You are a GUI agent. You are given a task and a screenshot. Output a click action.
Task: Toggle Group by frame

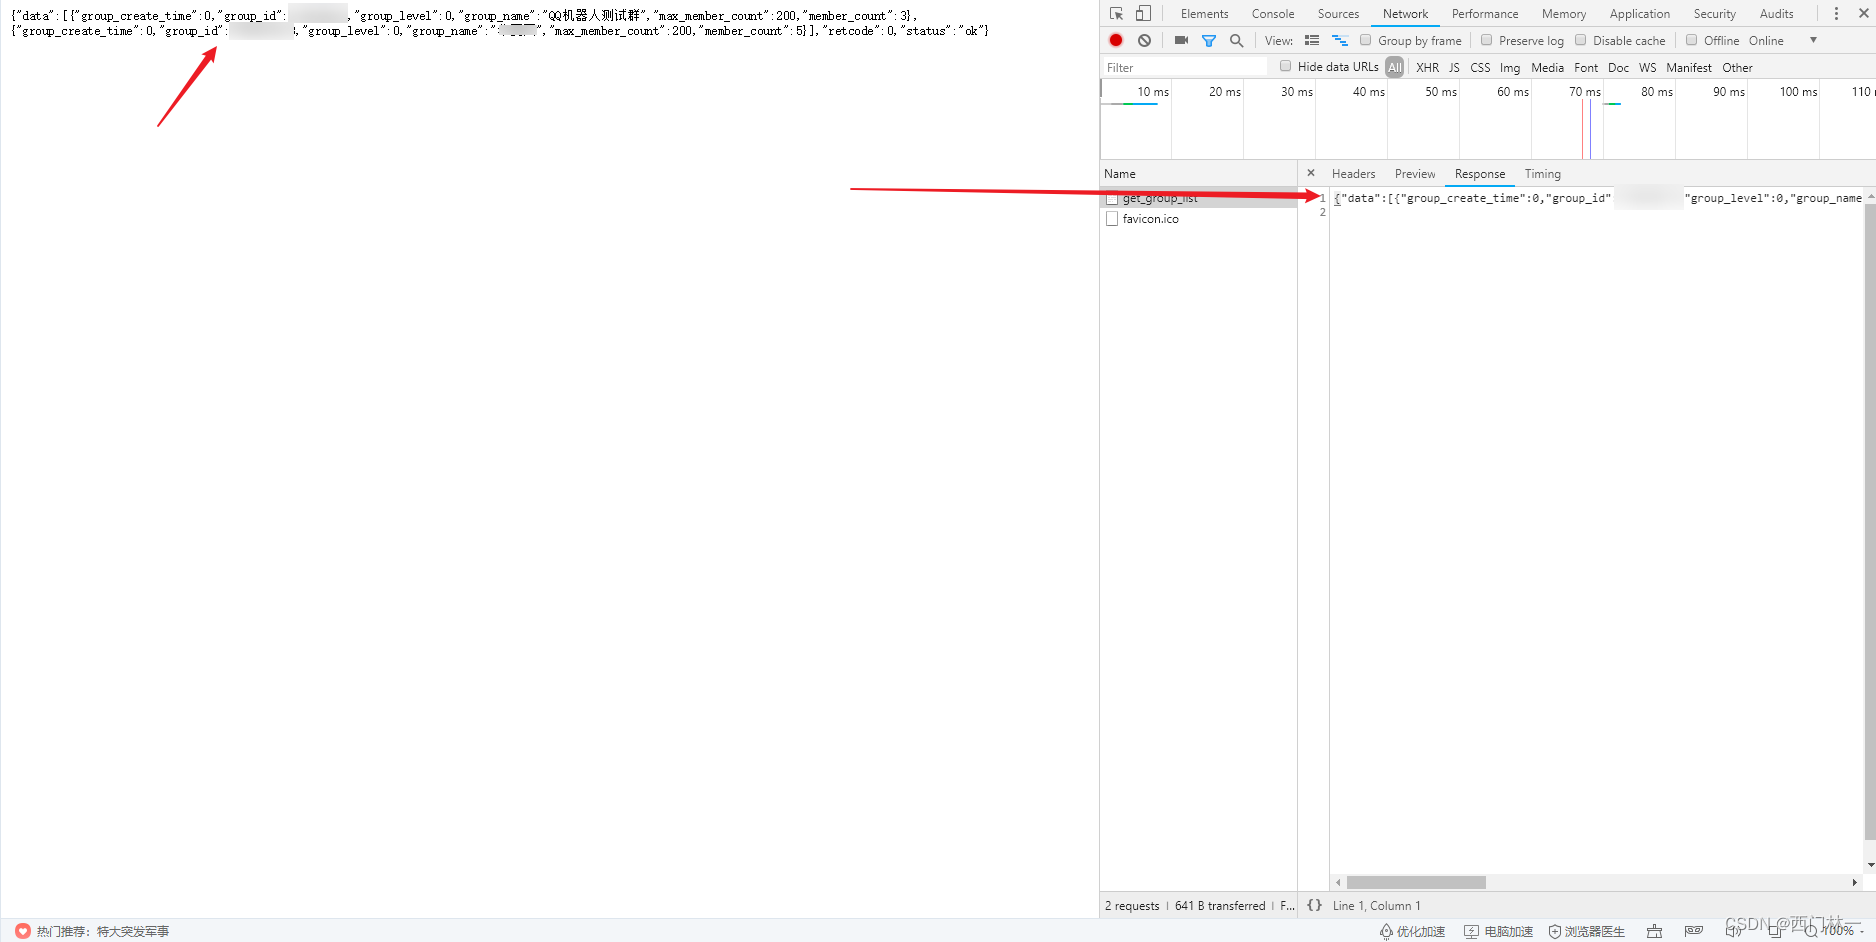click(1366, 40)
